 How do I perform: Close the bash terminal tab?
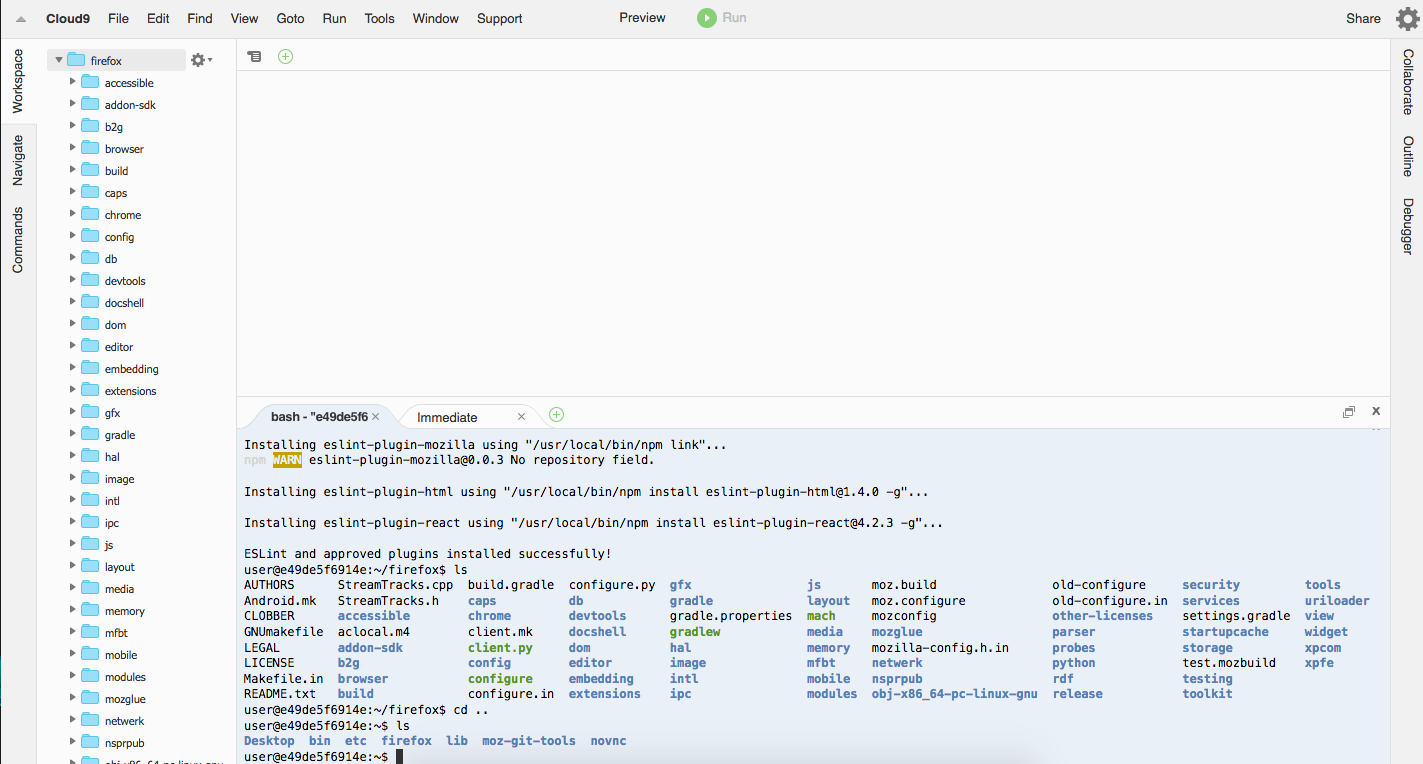pyautogui.click(x=376, y=417)
